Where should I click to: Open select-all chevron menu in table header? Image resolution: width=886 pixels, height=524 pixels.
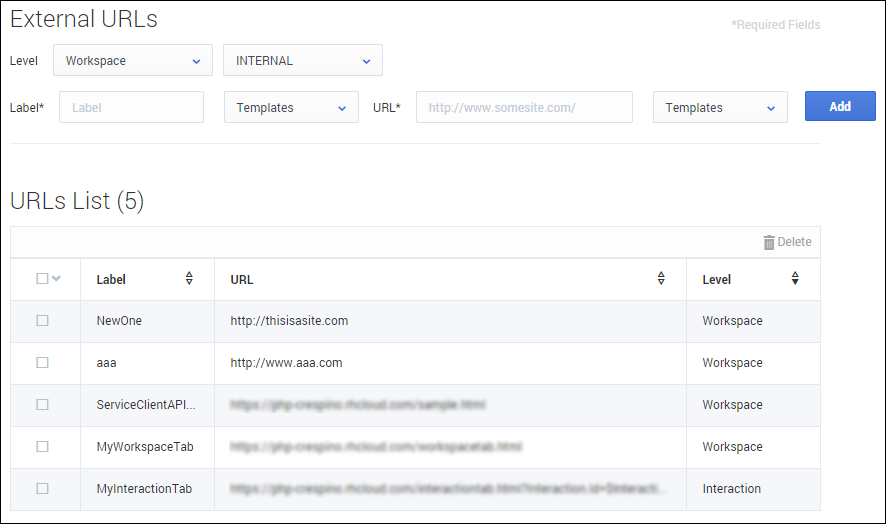tap(56, 279)
